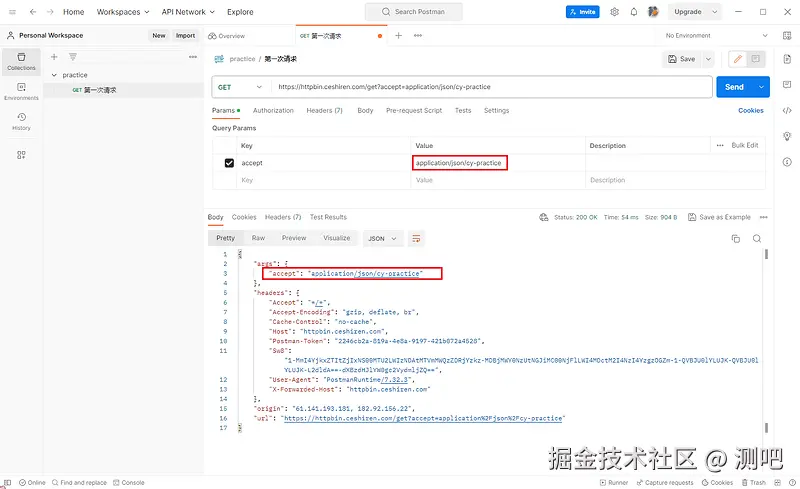Go forward with the right arrow
The height and width of the screenshot is (489, 800).
tap(50, 12)
